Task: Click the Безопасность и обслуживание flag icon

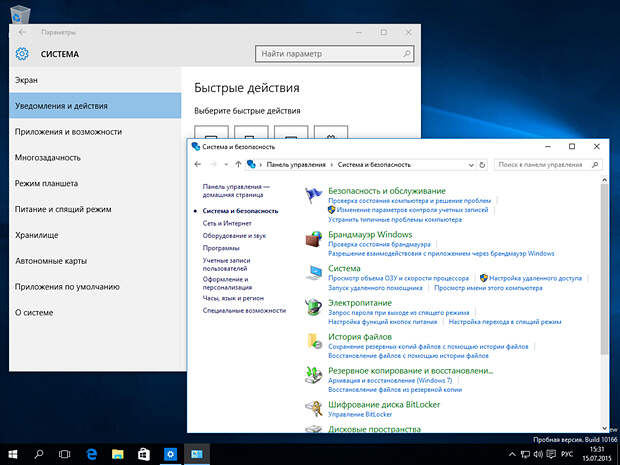Action: pos(314,195)
